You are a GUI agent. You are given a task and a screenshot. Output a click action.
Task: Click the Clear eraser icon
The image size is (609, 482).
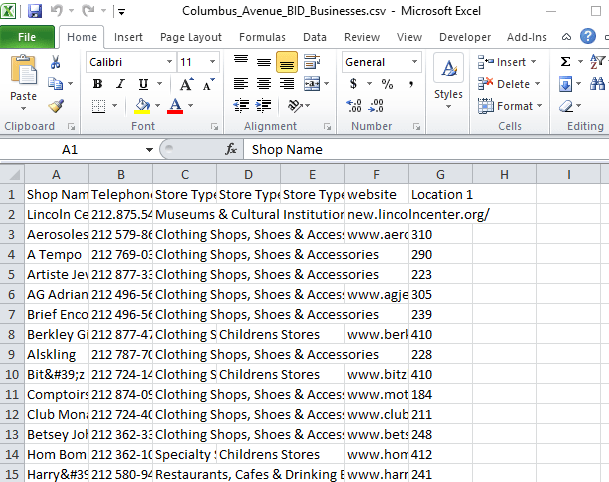[566, 106]
